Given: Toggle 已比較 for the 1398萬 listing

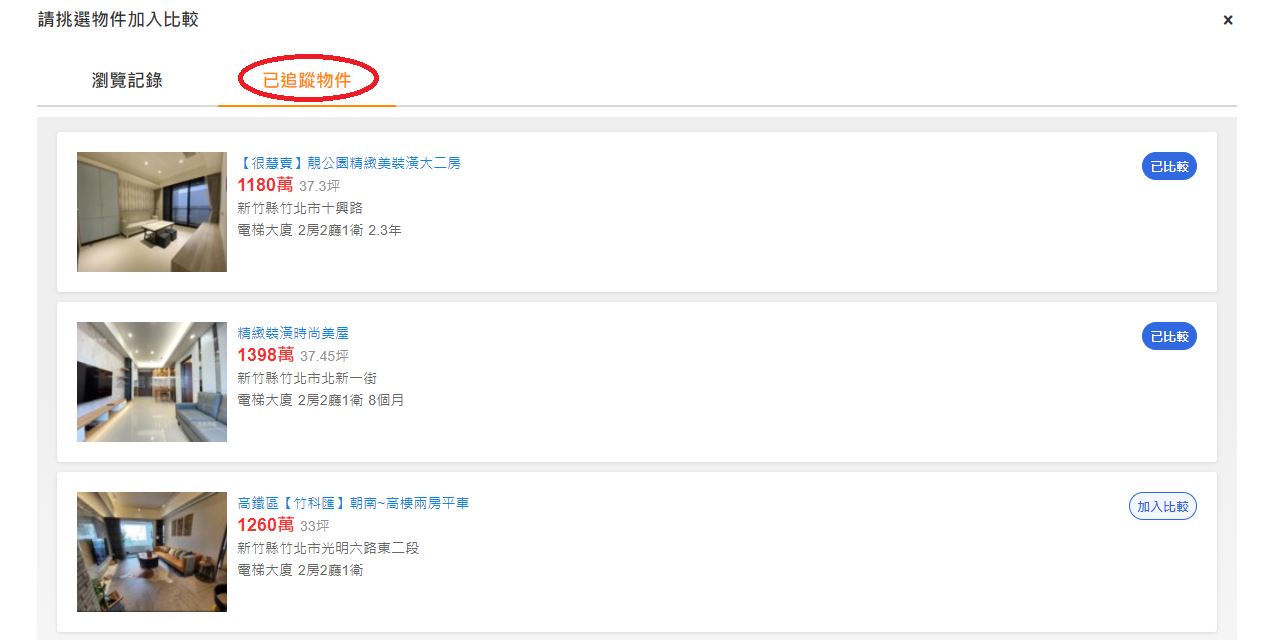Looking at the screenshot, I should (x=1169, y=337).
